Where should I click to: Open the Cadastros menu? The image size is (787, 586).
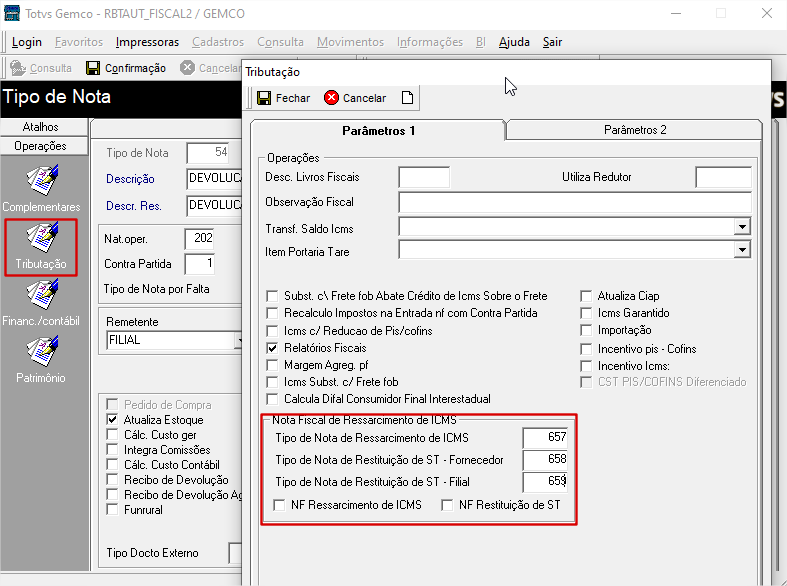pos(218,42)
